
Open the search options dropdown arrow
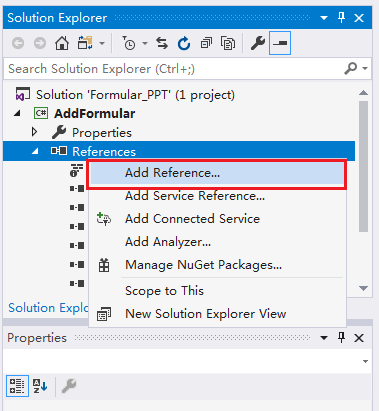pyautogui.click(x=365, y=69)
